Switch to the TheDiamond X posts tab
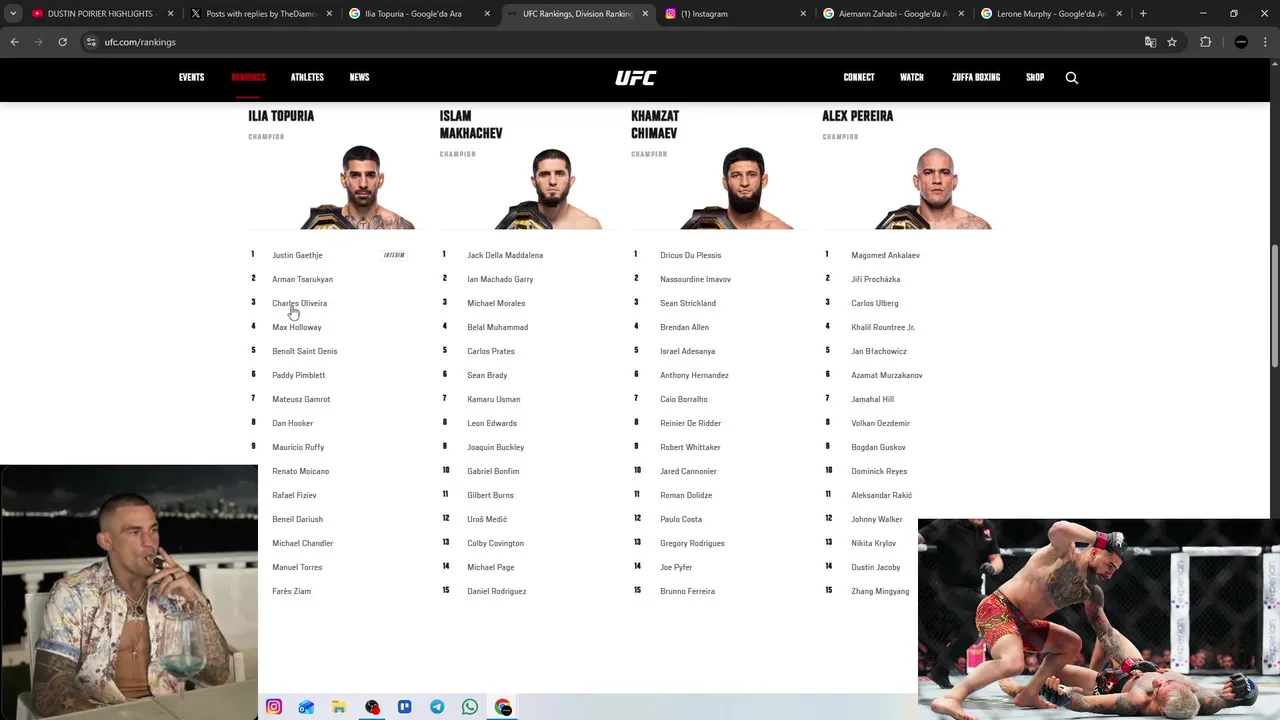The height and width of the screenshot is (720, 1280). [x=260, y=14]
